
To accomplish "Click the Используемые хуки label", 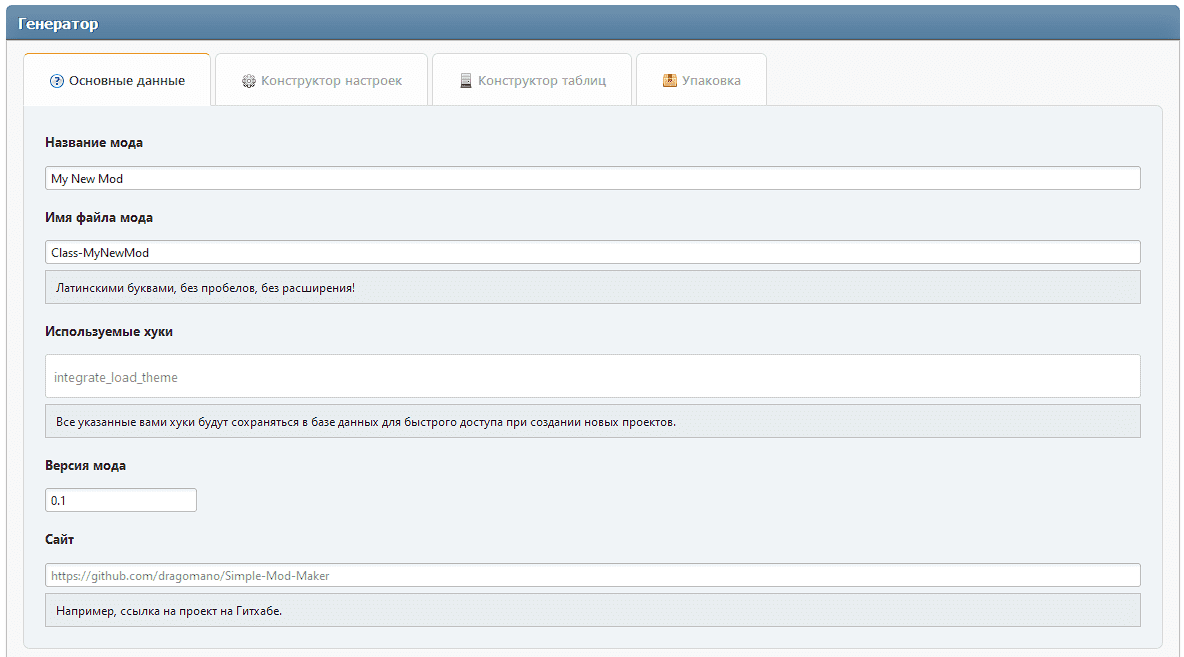I will [x=109, y=331].
